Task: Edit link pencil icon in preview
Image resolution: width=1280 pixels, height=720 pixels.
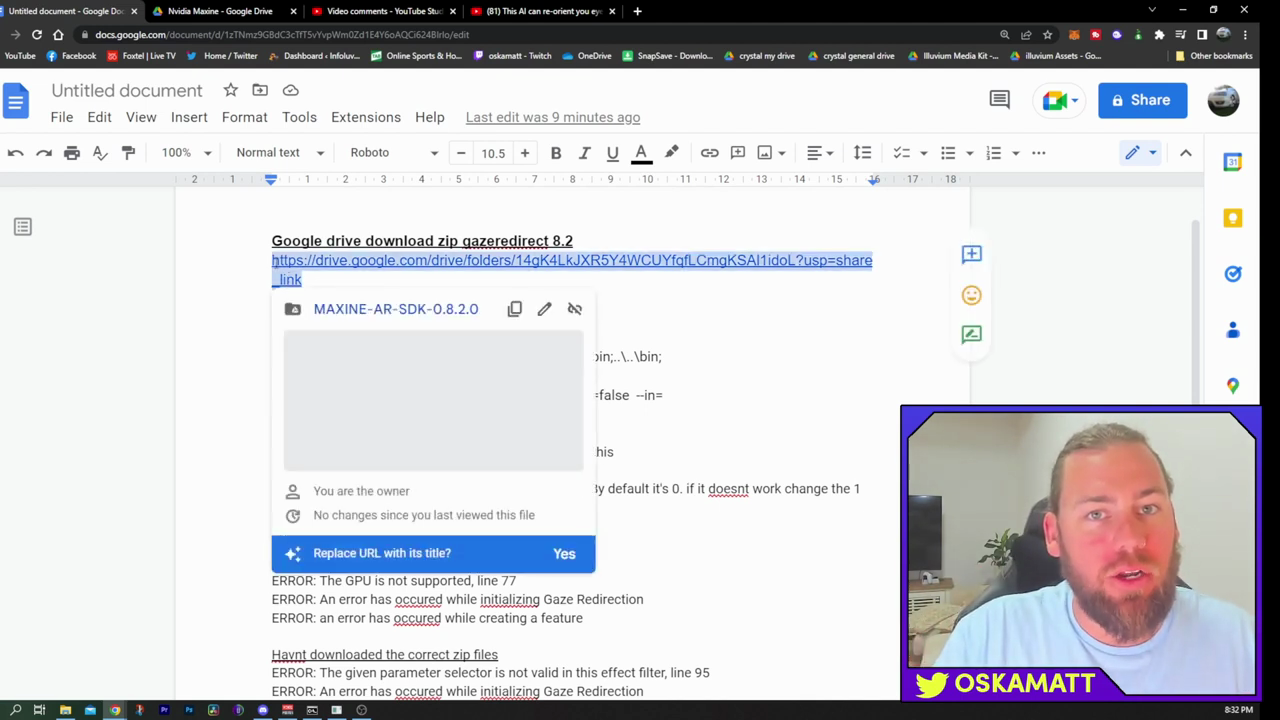Action: [x=544, y=309]
